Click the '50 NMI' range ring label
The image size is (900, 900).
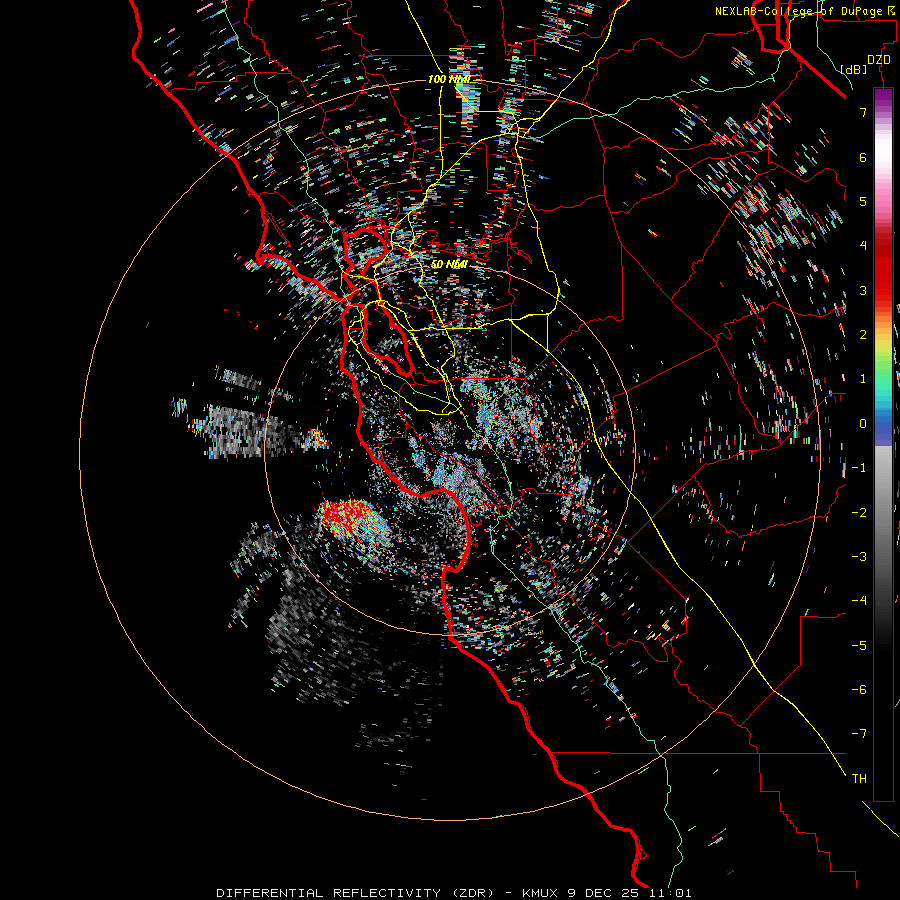pyautogui.click(x=449, y=264)
